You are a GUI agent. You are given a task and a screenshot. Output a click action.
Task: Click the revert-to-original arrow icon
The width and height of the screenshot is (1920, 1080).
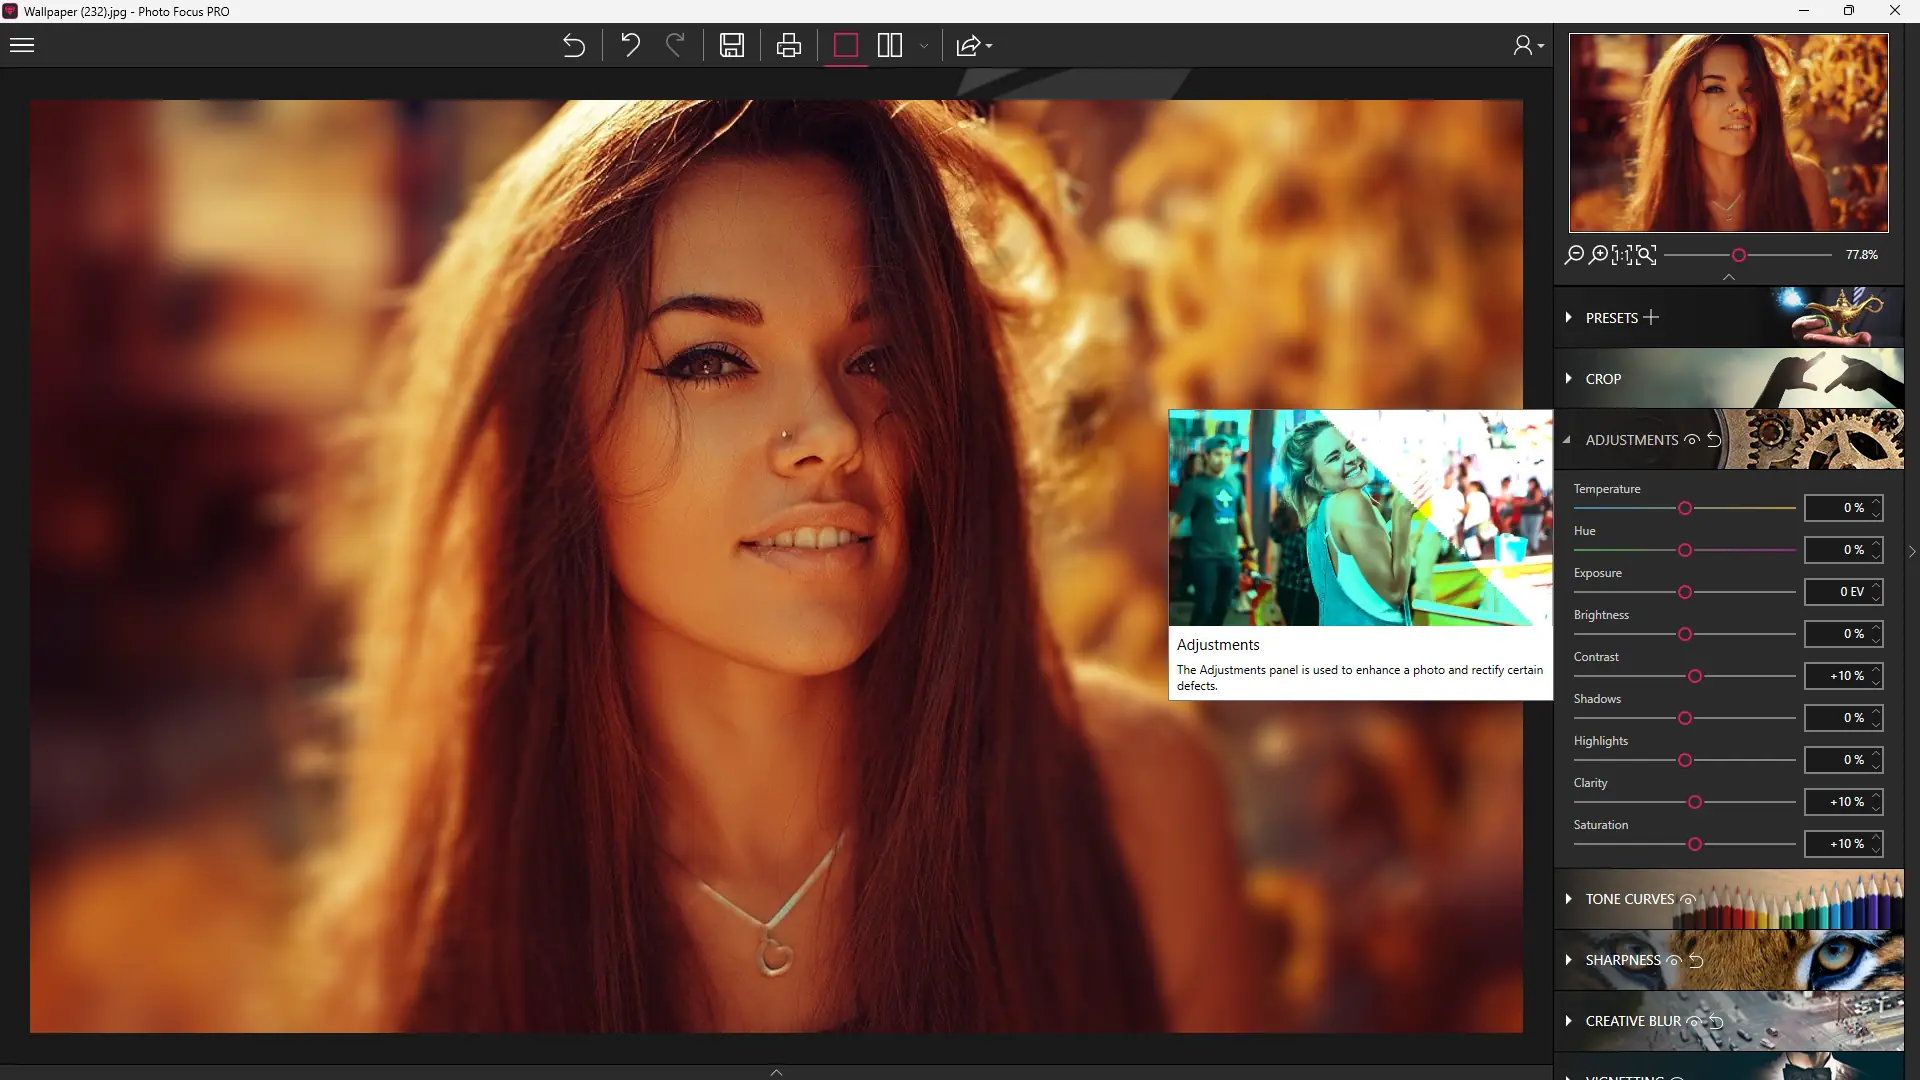coord(573,46)
